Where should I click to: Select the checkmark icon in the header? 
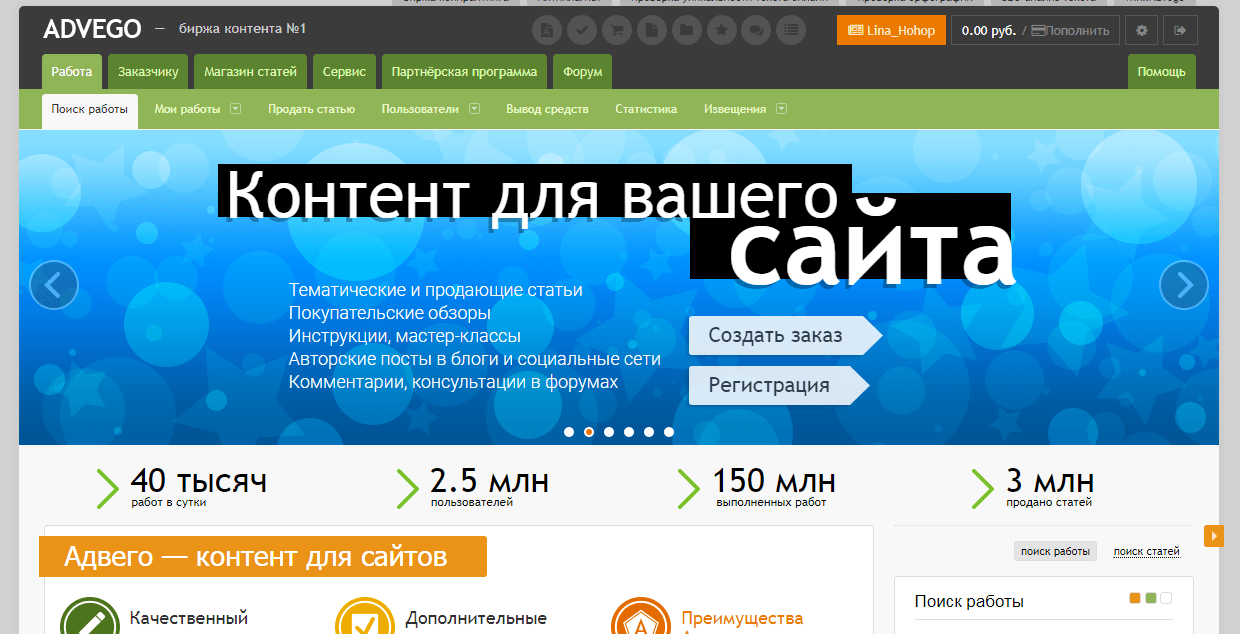pyautogui.click(x=581, y=30)
